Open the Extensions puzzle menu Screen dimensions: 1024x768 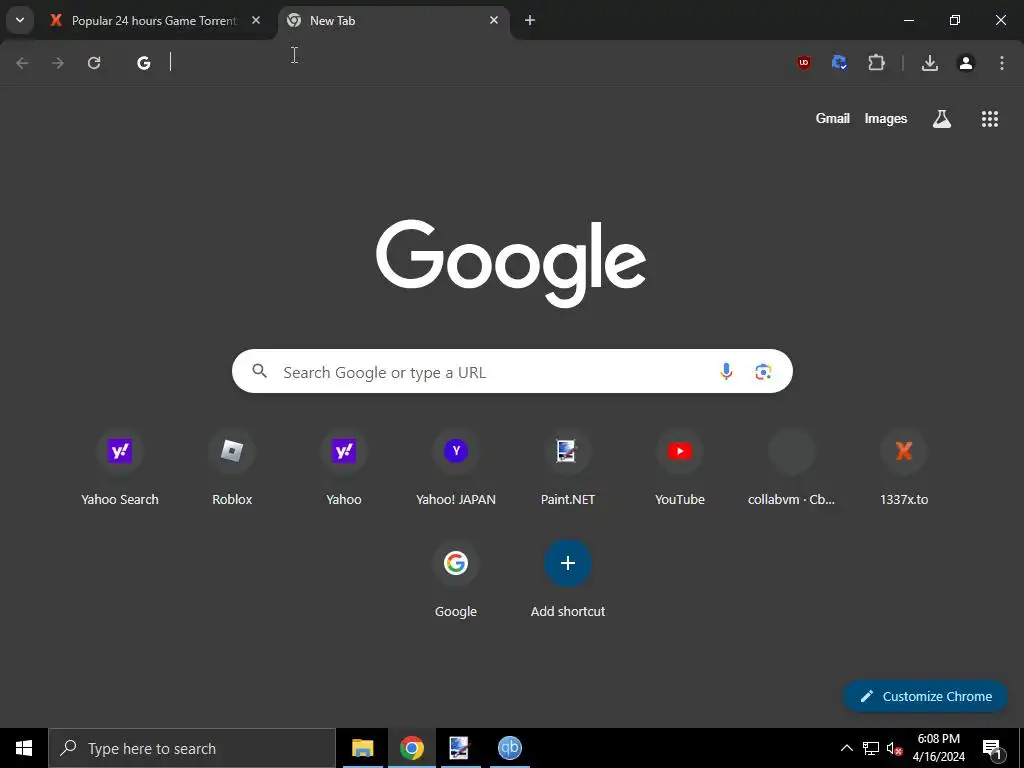(876, 63)
